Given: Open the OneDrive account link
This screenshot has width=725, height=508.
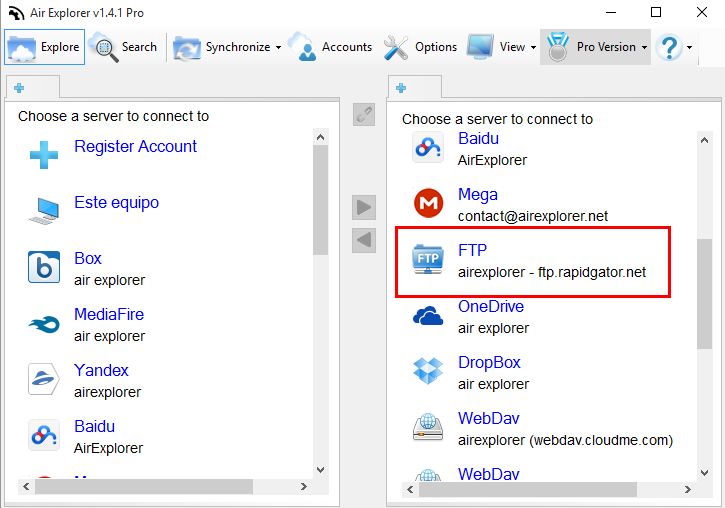Looking at the screenshot, I should (491, 306).
